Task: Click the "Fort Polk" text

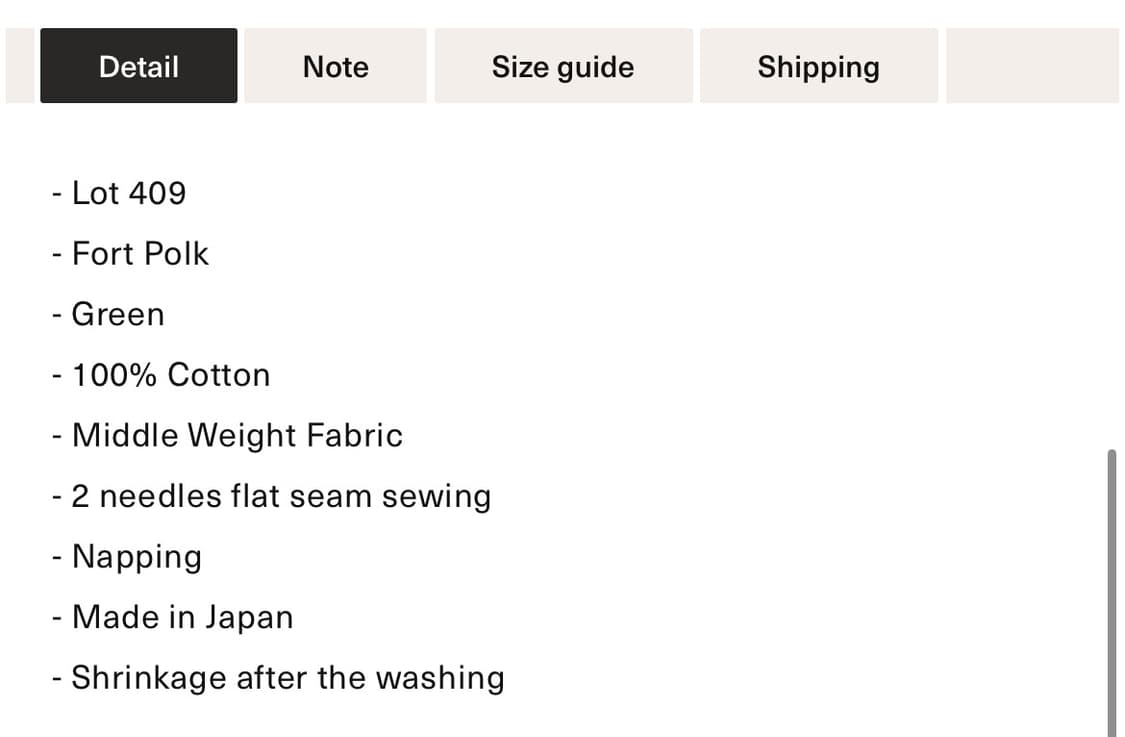Action: pyautogui.click(x=140, y=254)
